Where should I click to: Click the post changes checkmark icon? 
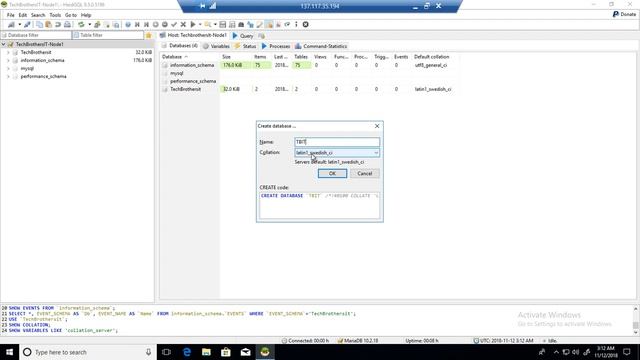click(174, 24)
